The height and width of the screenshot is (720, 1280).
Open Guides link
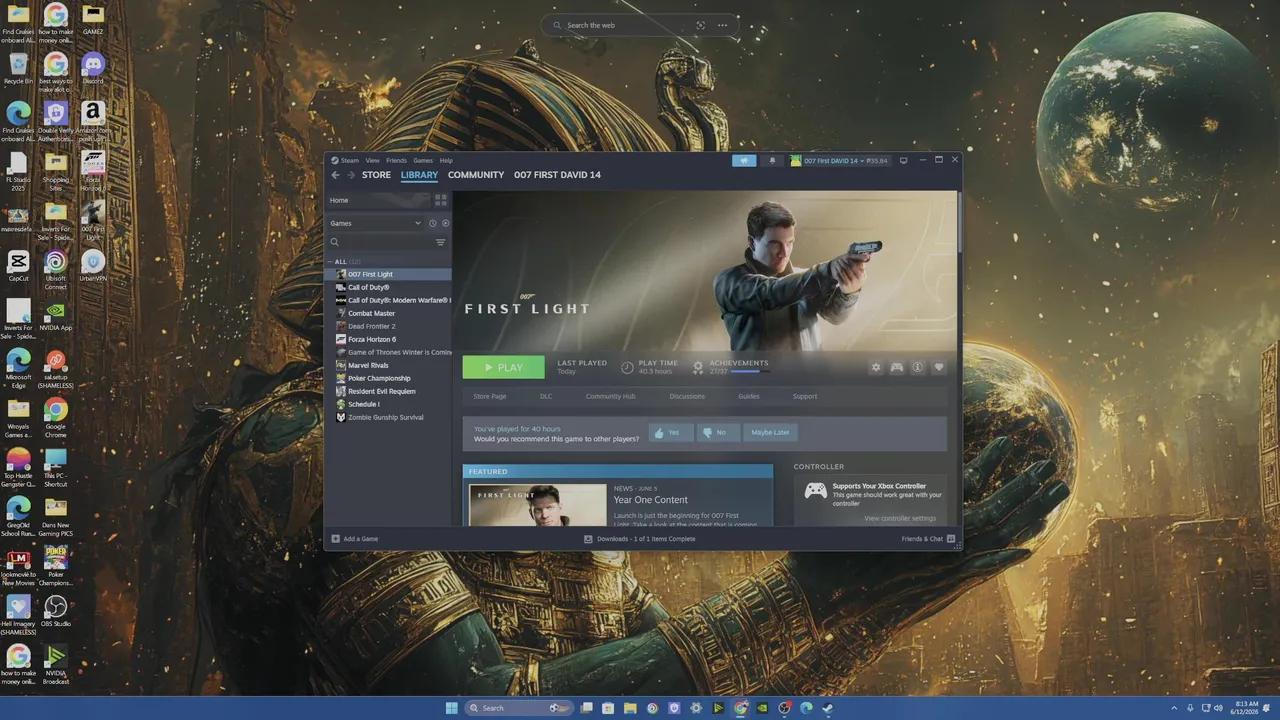click(749, 396)
